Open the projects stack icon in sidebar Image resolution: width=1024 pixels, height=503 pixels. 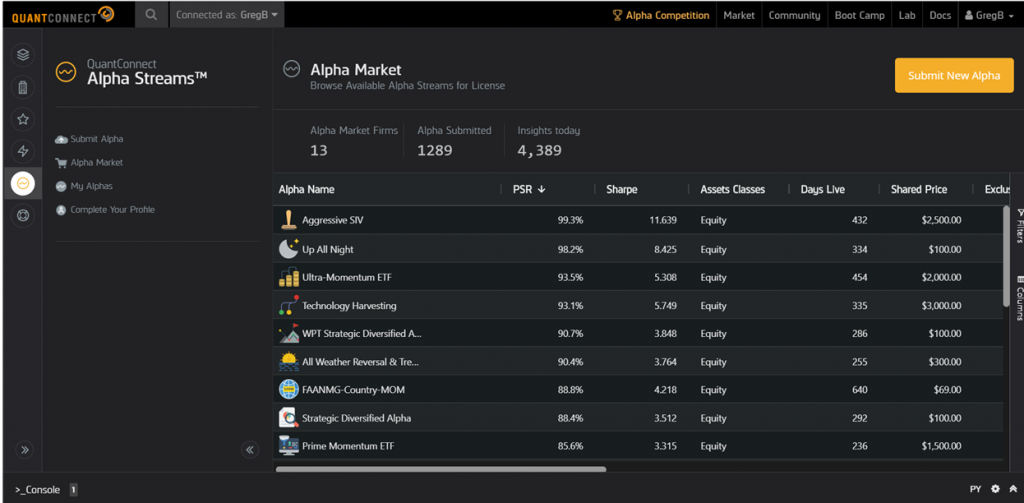click(x=23, y=55)
